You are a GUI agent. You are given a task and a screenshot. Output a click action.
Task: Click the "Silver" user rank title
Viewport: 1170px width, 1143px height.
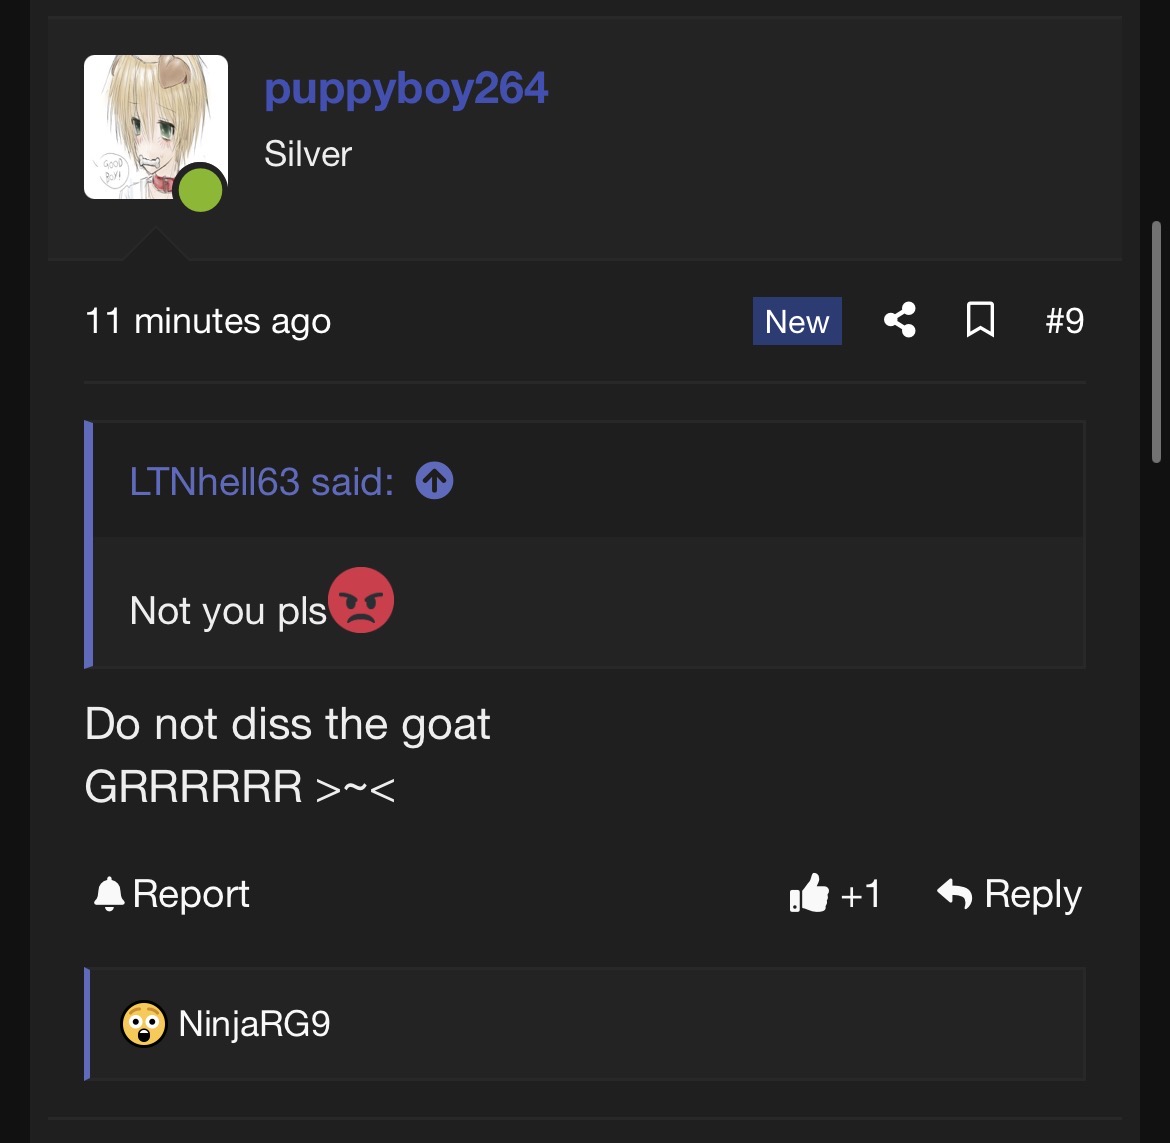pyautogui.click(x=308, y=154)
